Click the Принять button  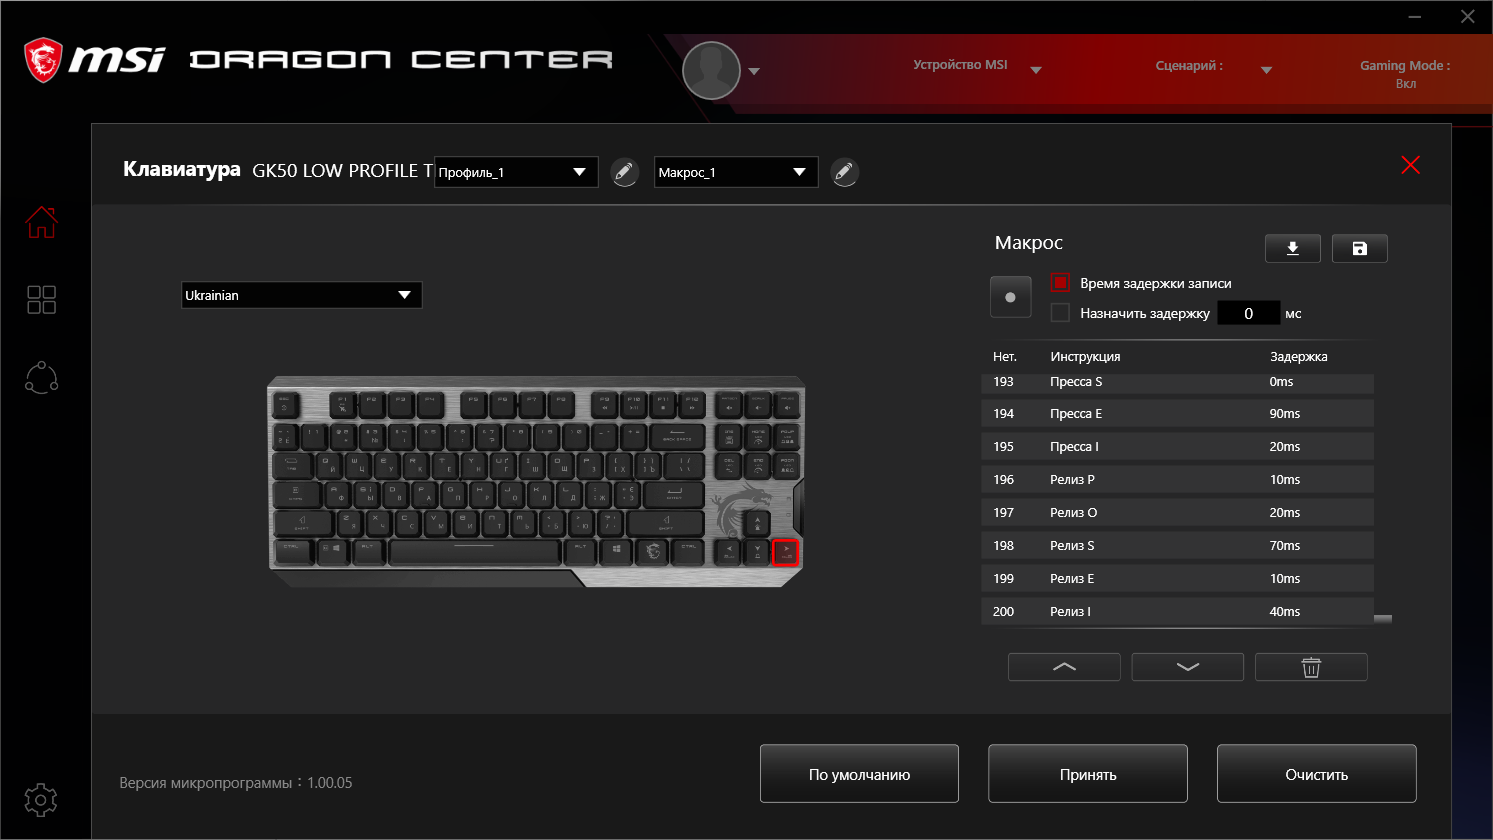click(x=1088, y=774)
